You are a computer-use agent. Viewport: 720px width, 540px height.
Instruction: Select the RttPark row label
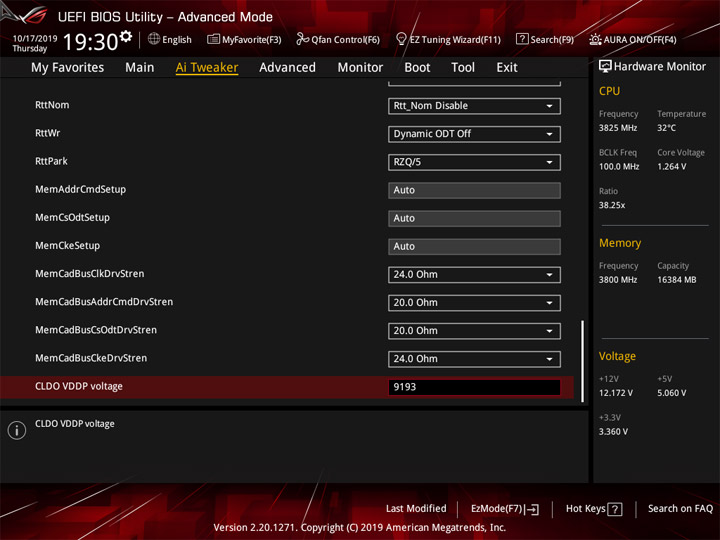click(x=51, y=161)
